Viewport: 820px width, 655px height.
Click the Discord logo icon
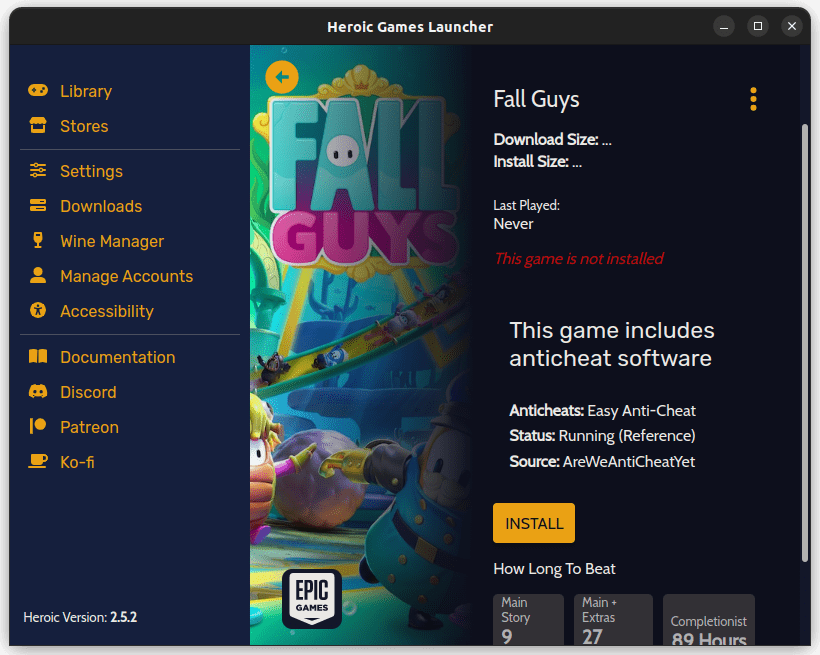(38, 392)
